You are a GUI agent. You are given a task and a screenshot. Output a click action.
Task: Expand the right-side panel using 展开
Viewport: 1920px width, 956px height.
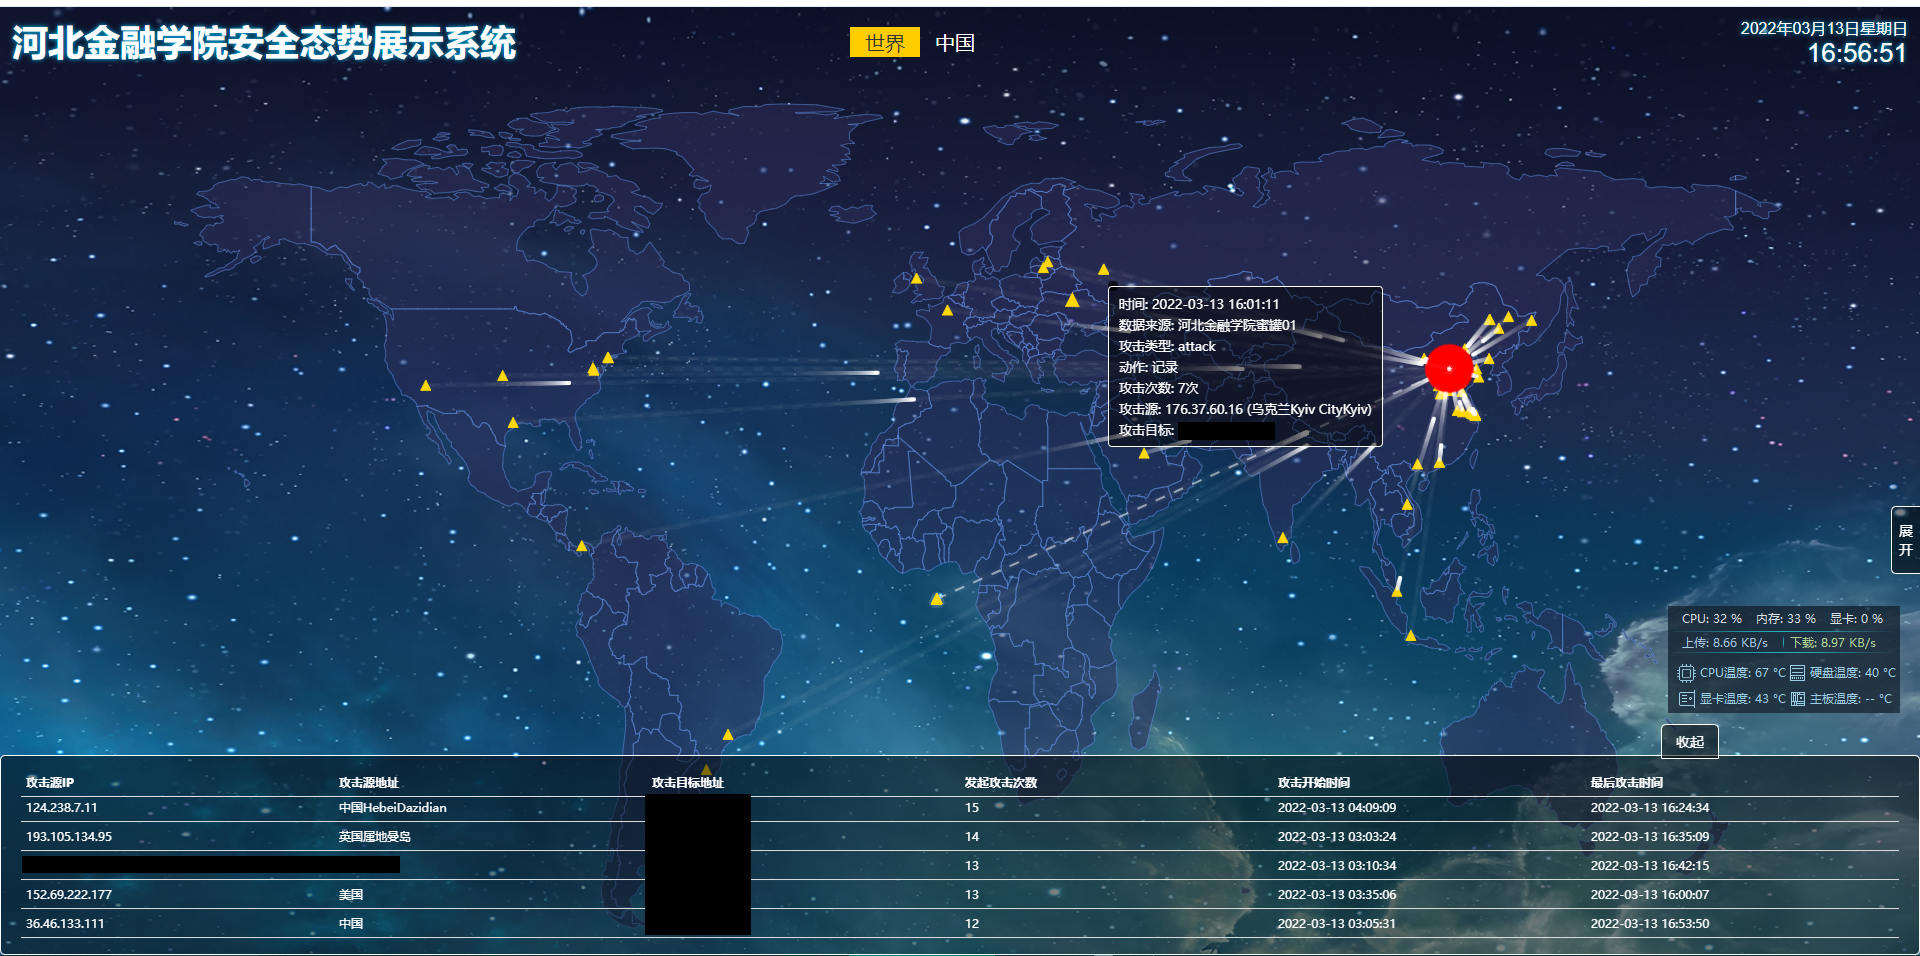coord(1908,540)
